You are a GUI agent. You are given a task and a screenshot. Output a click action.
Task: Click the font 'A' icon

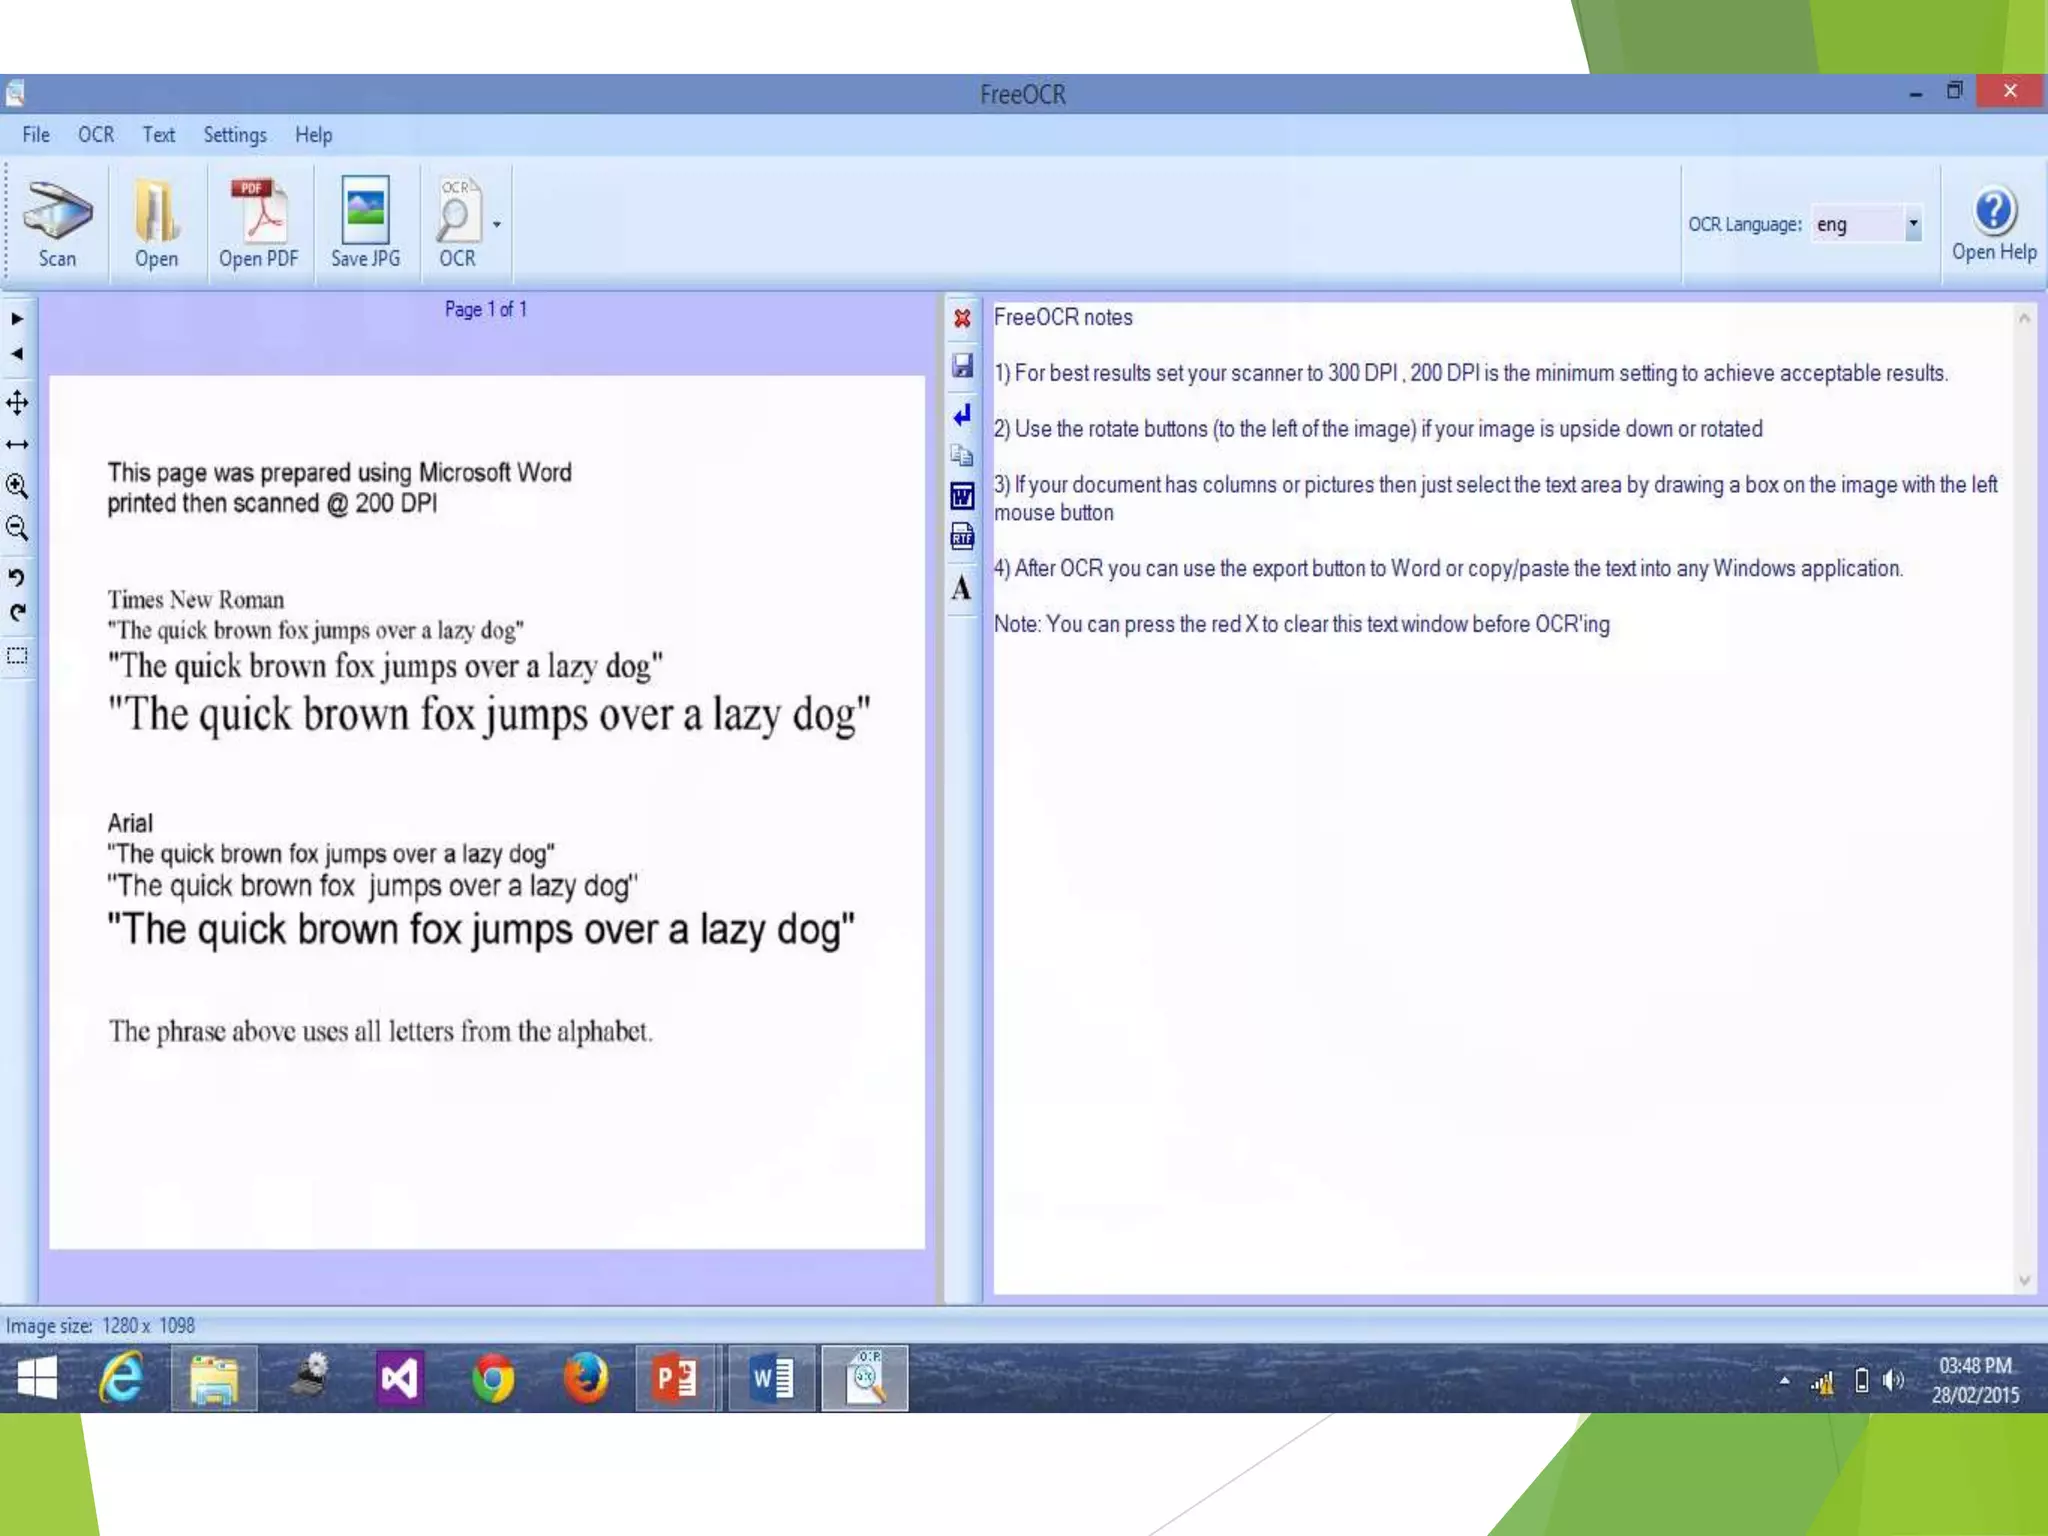tap(962, 588)
